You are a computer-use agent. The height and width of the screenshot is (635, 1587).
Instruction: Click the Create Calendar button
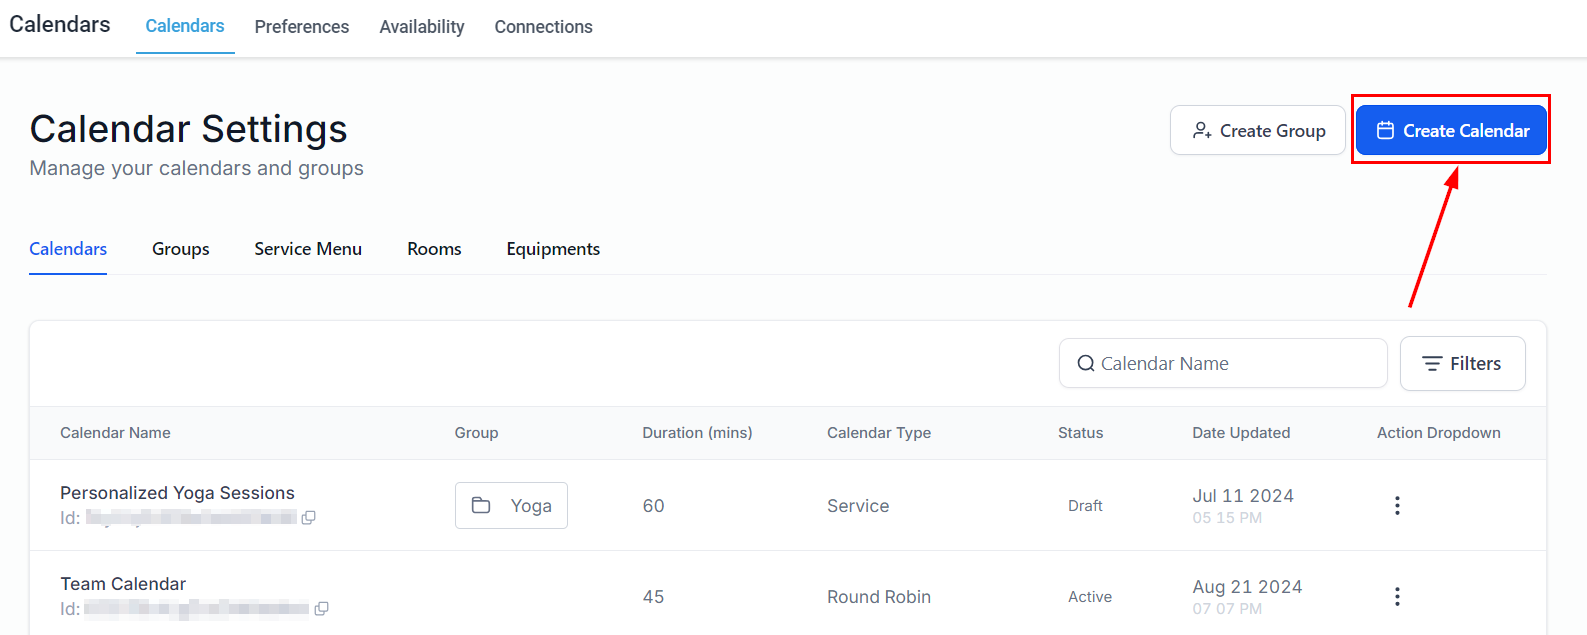pyautogui.click(x=1451, y=131)
